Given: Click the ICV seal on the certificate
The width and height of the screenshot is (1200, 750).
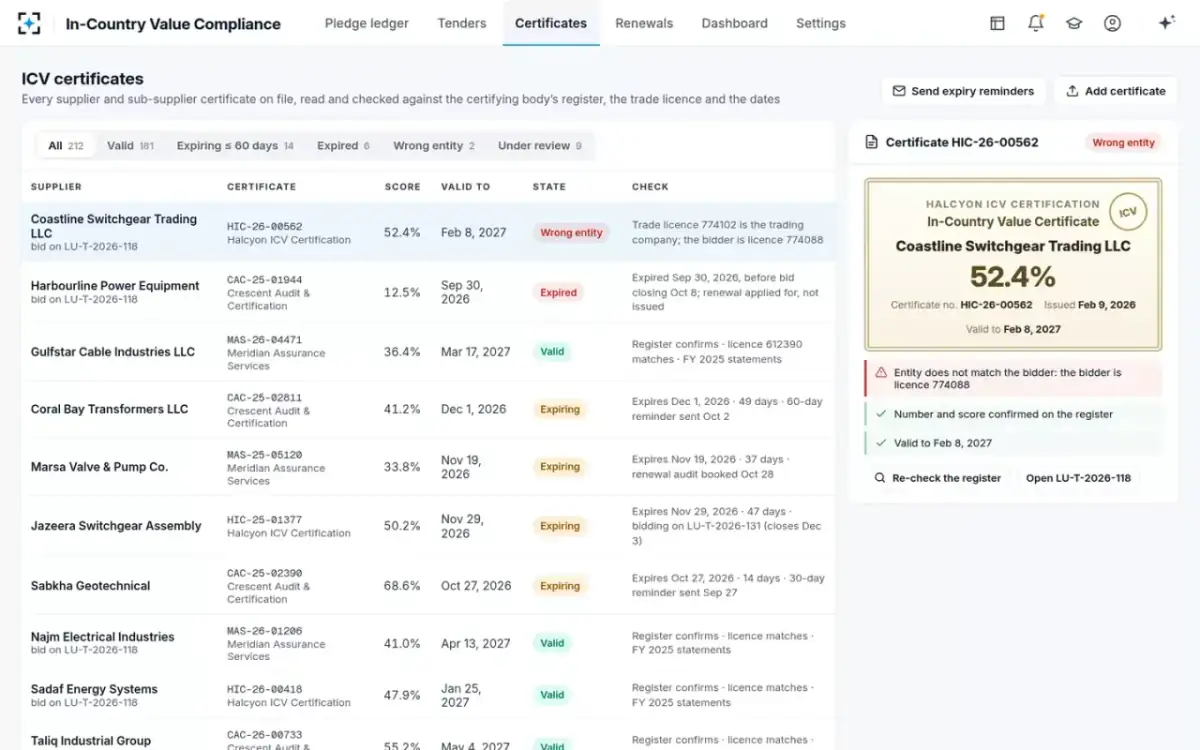Looking at the screenshot, I should point(1128,212).
